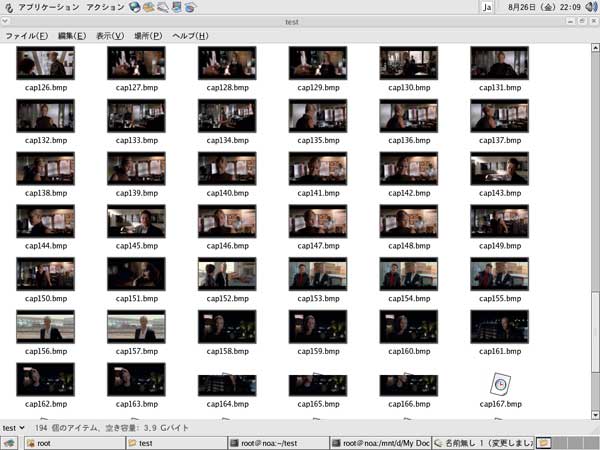The height and width of the screenshot is (450, 600).
Task: Click the cap160.bmp file name
Action: click(409, 351)
